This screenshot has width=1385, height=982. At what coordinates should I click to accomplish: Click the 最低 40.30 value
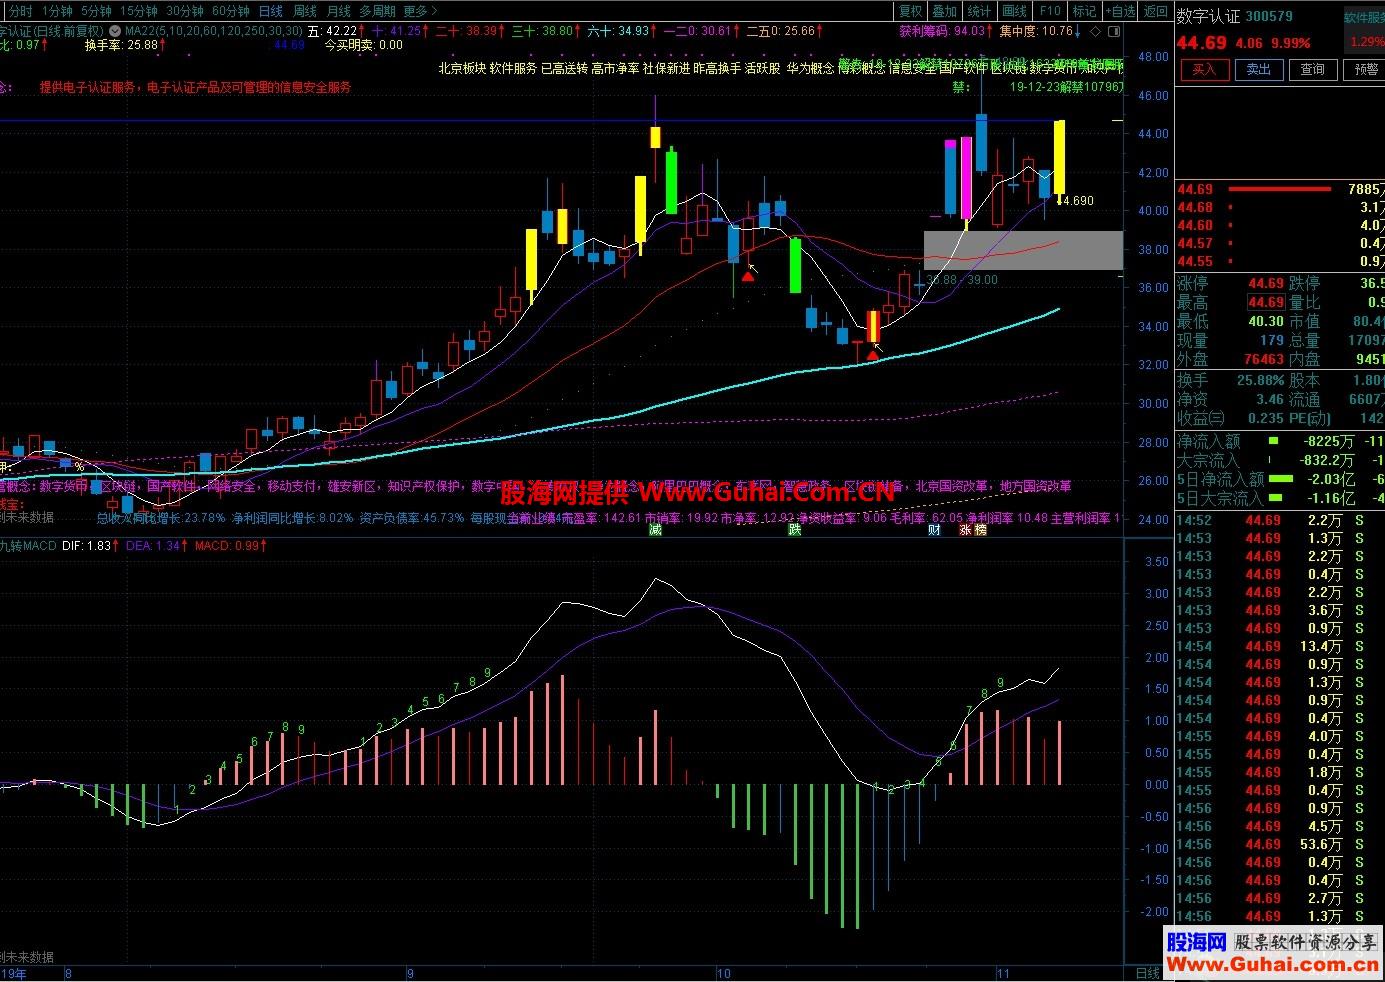click(1265, 321)
